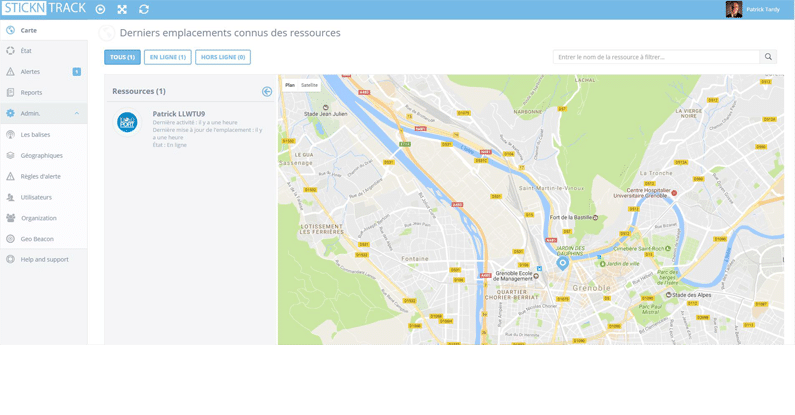Open Géographiques in the sidebar

point(44,156)
